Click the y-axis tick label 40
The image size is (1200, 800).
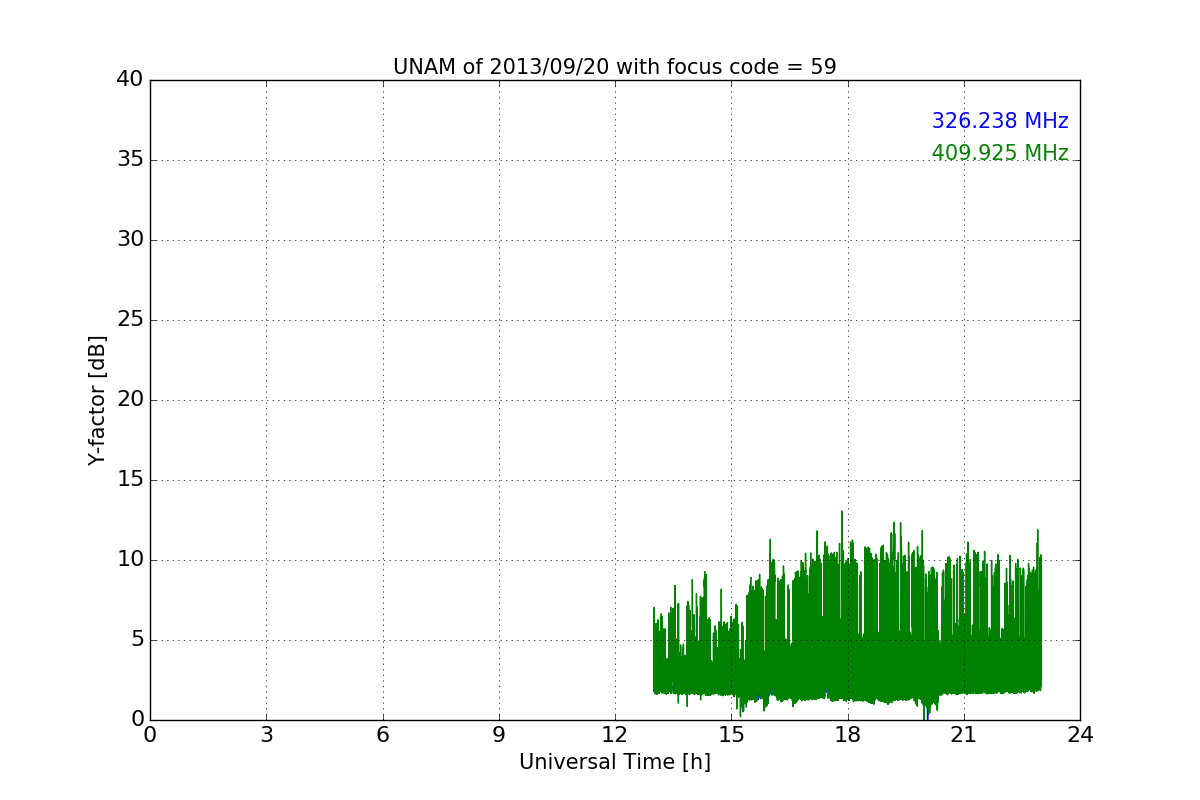click(130, 80)
